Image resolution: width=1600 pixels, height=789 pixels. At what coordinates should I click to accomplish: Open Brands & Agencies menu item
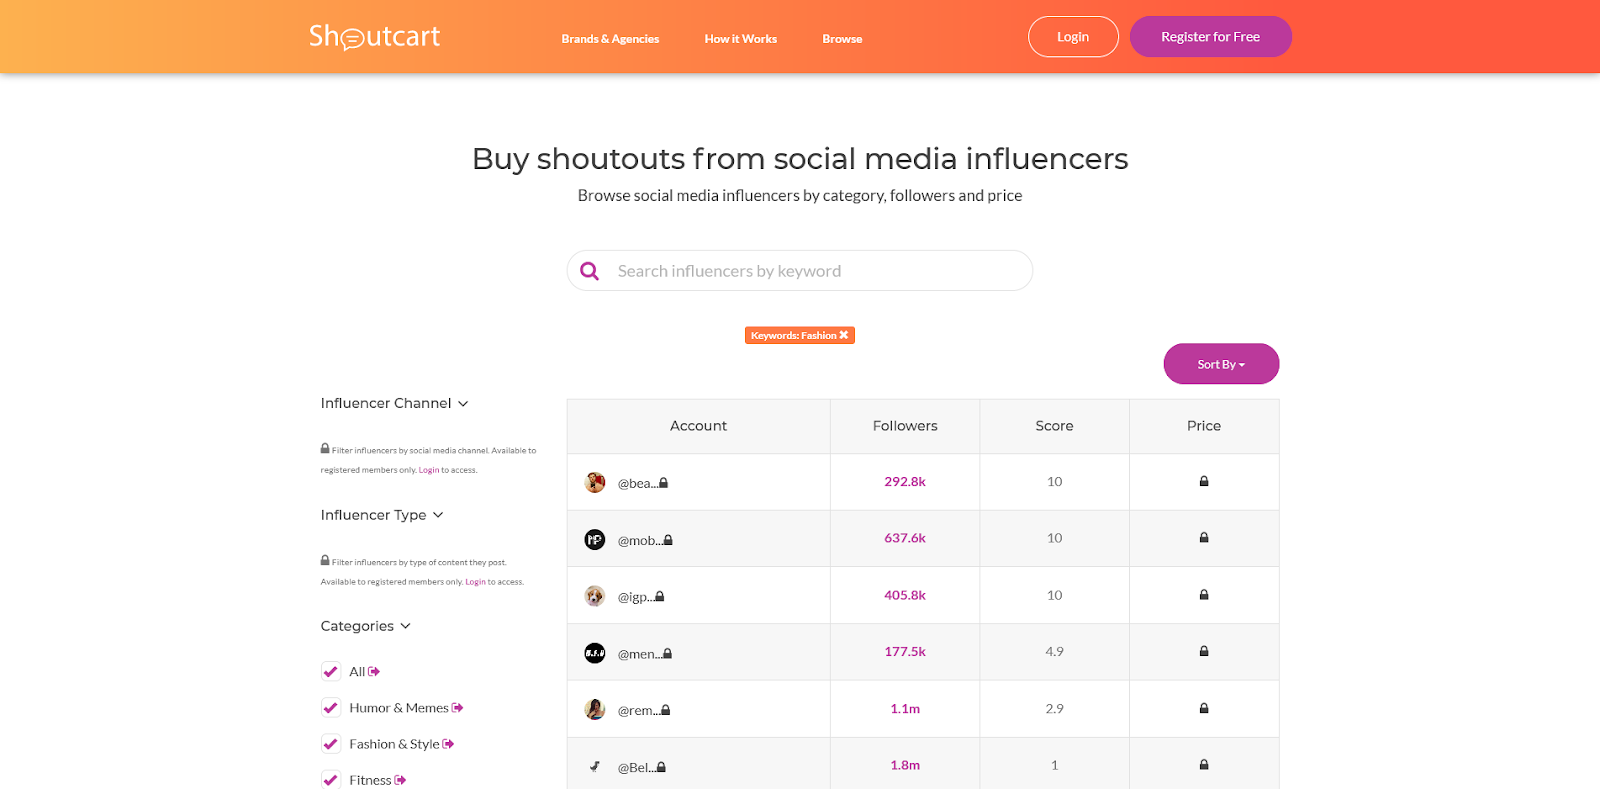(x=610, y=39)
